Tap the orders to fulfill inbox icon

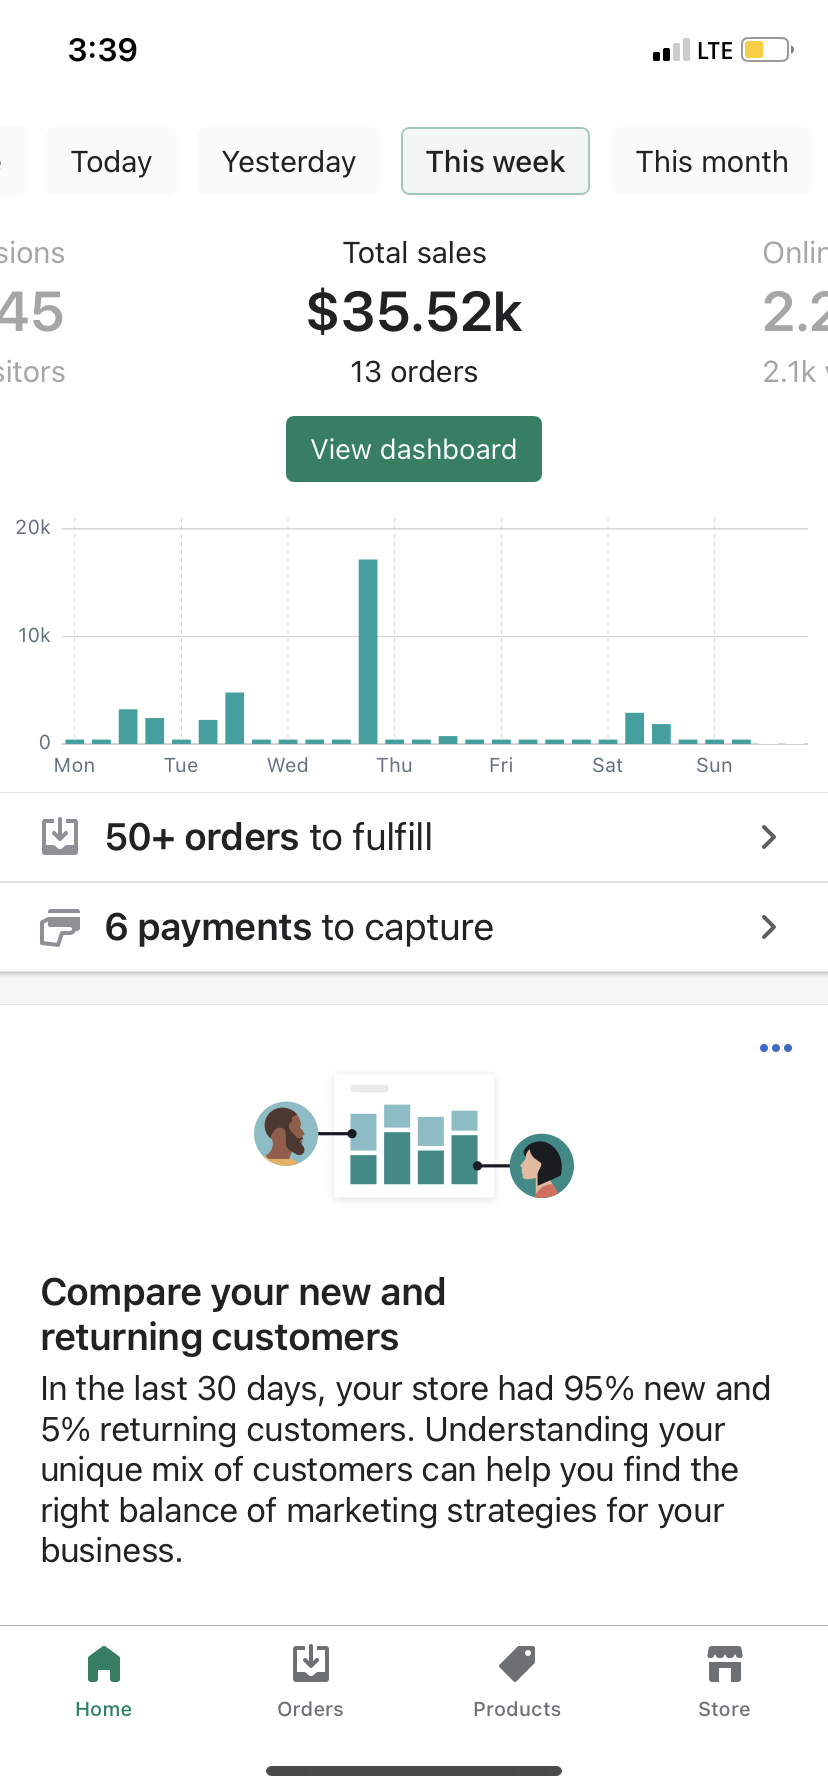pyautogui.click(x=60, y=836)
